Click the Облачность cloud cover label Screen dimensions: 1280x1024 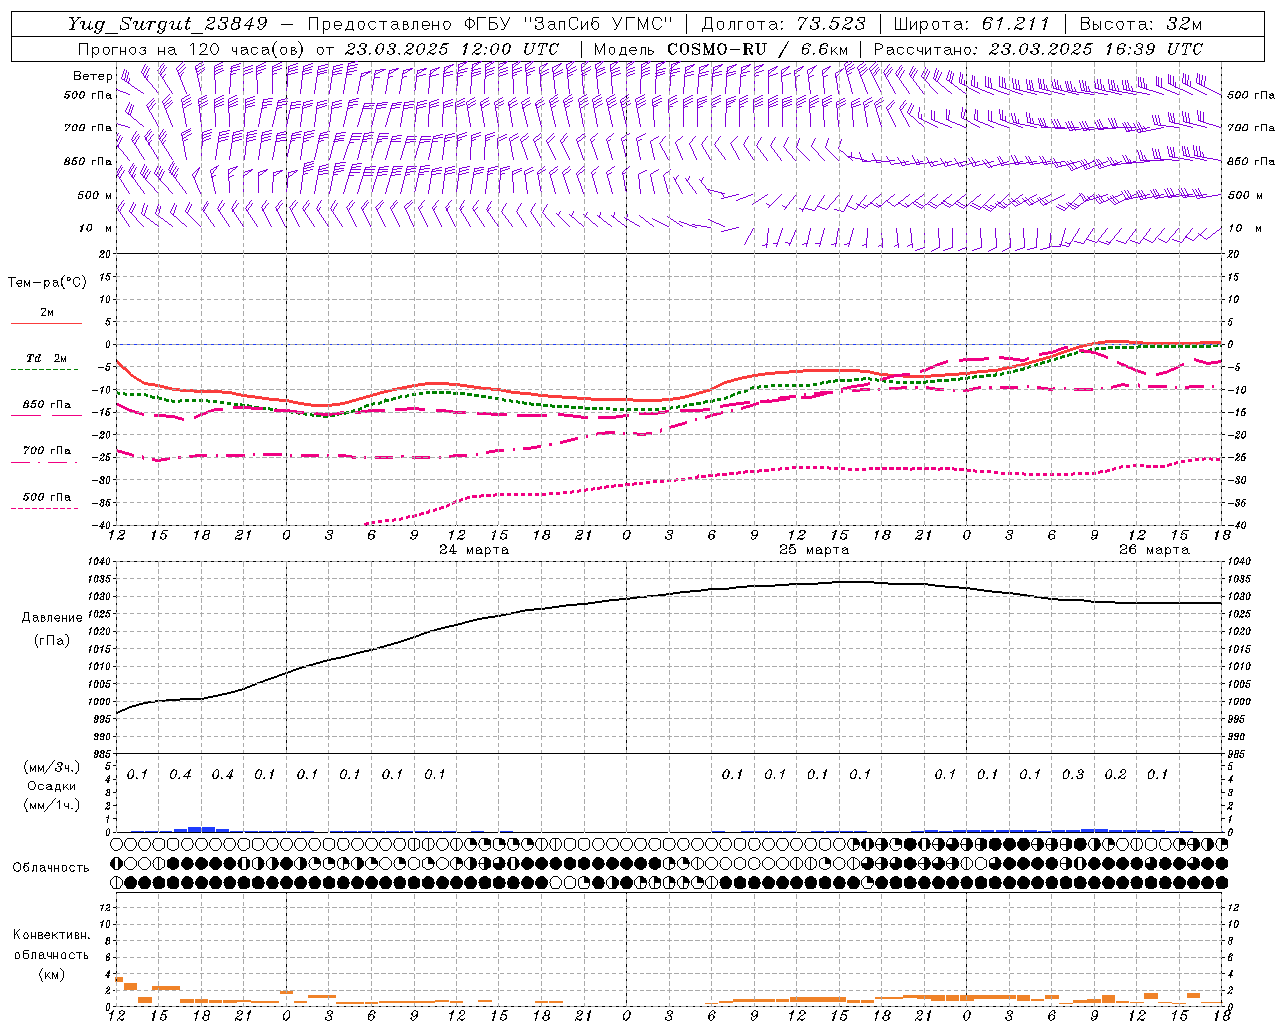coord(51,868)
